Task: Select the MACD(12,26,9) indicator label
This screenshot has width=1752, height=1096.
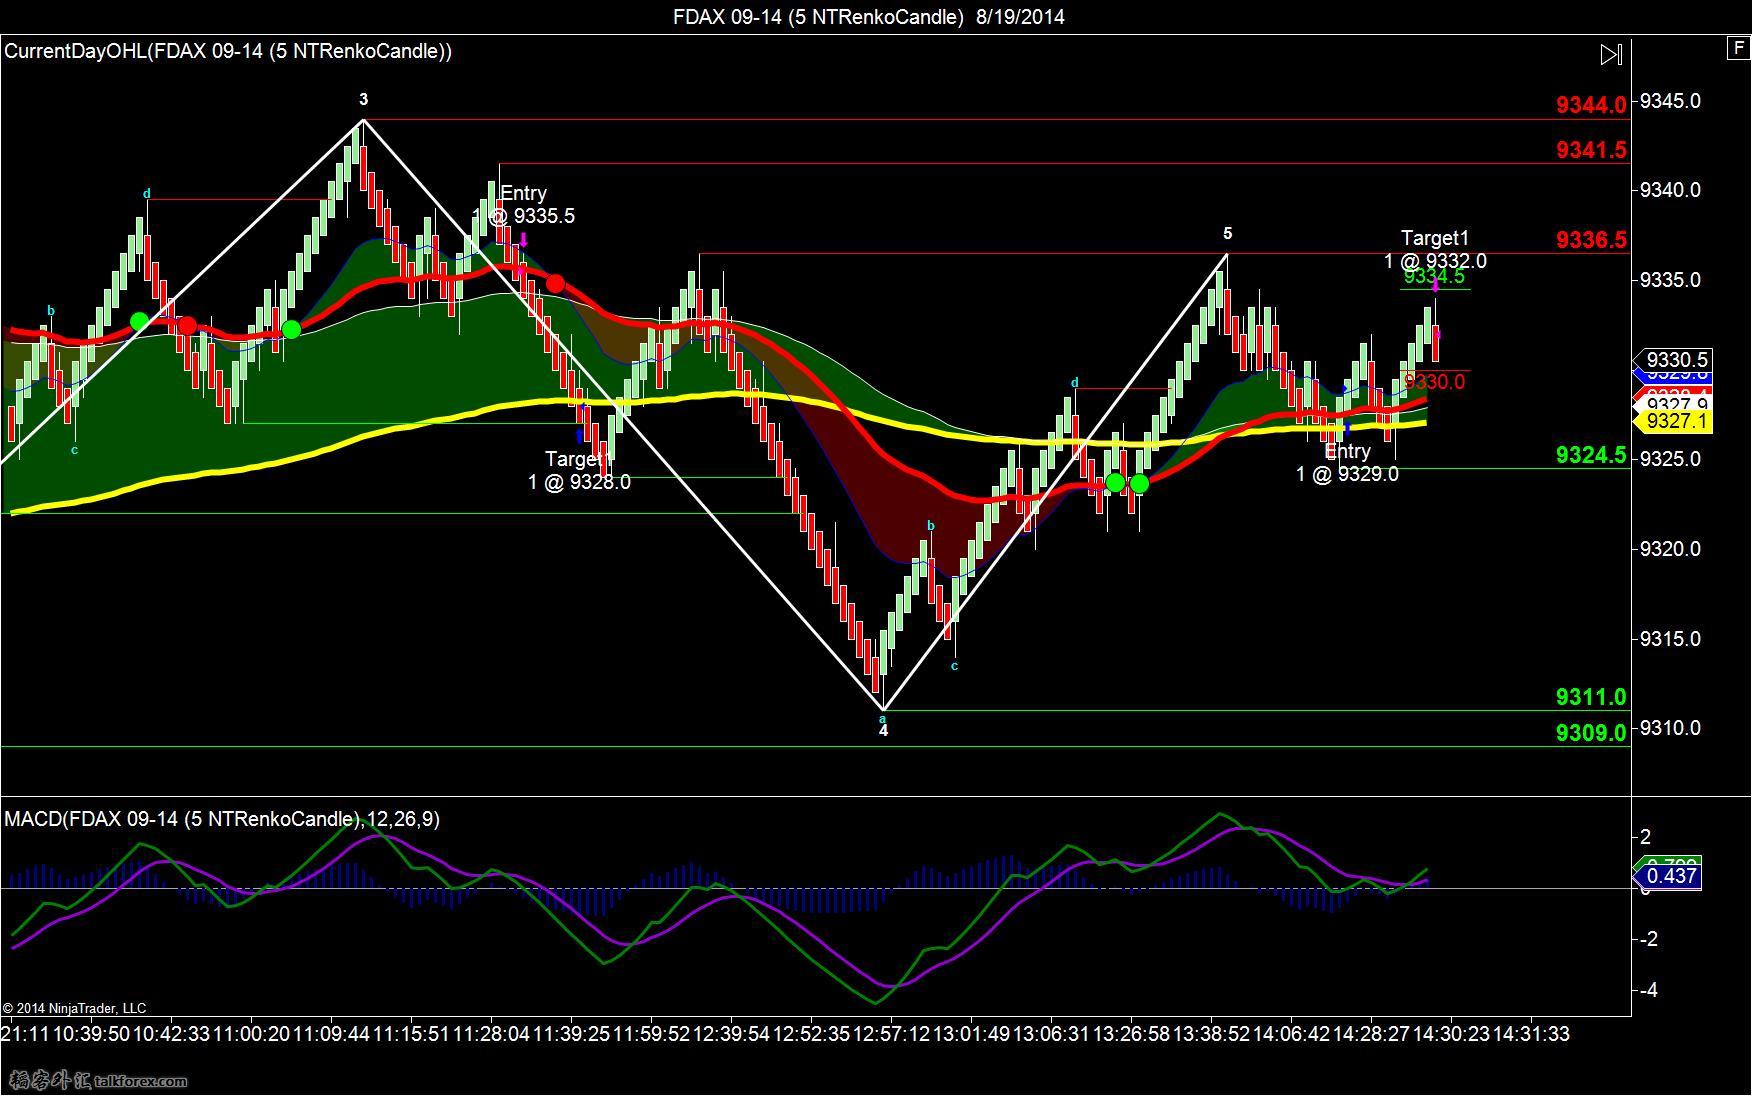Action: (x=222, y=819)
